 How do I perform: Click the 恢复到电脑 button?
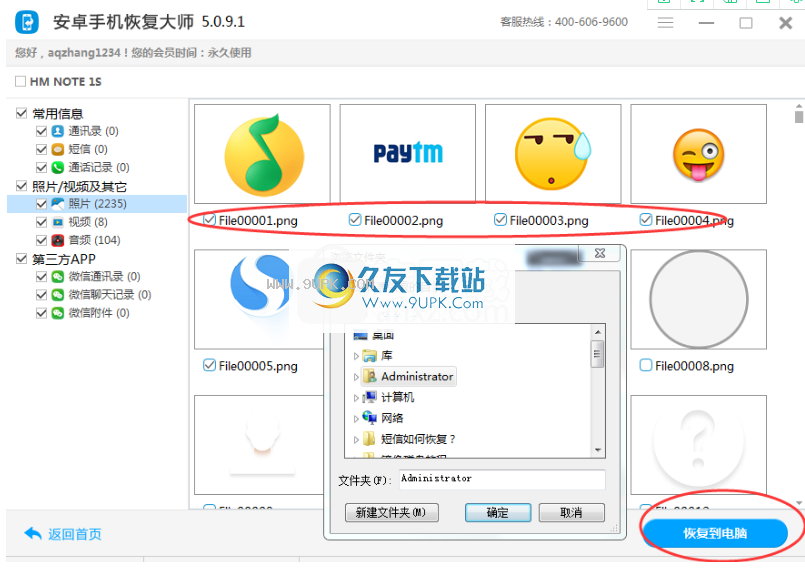pyautogui.click(x=715, y=533)
